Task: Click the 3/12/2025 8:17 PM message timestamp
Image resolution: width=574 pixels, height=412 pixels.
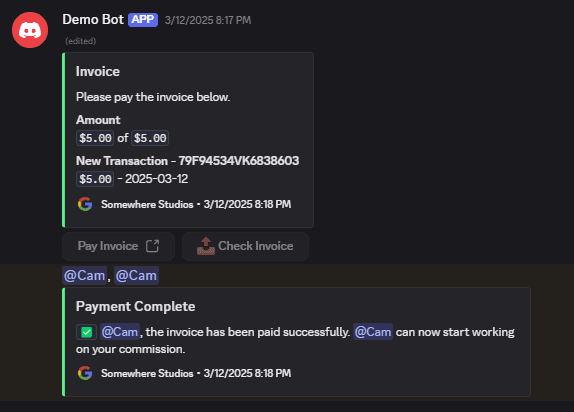Action: (208, 20)
